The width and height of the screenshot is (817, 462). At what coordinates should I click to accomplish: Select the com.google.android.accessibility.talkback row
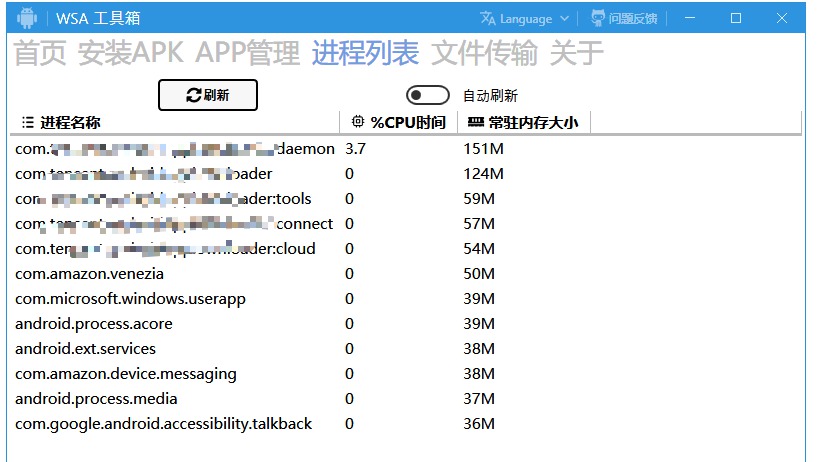coord(406,424)
